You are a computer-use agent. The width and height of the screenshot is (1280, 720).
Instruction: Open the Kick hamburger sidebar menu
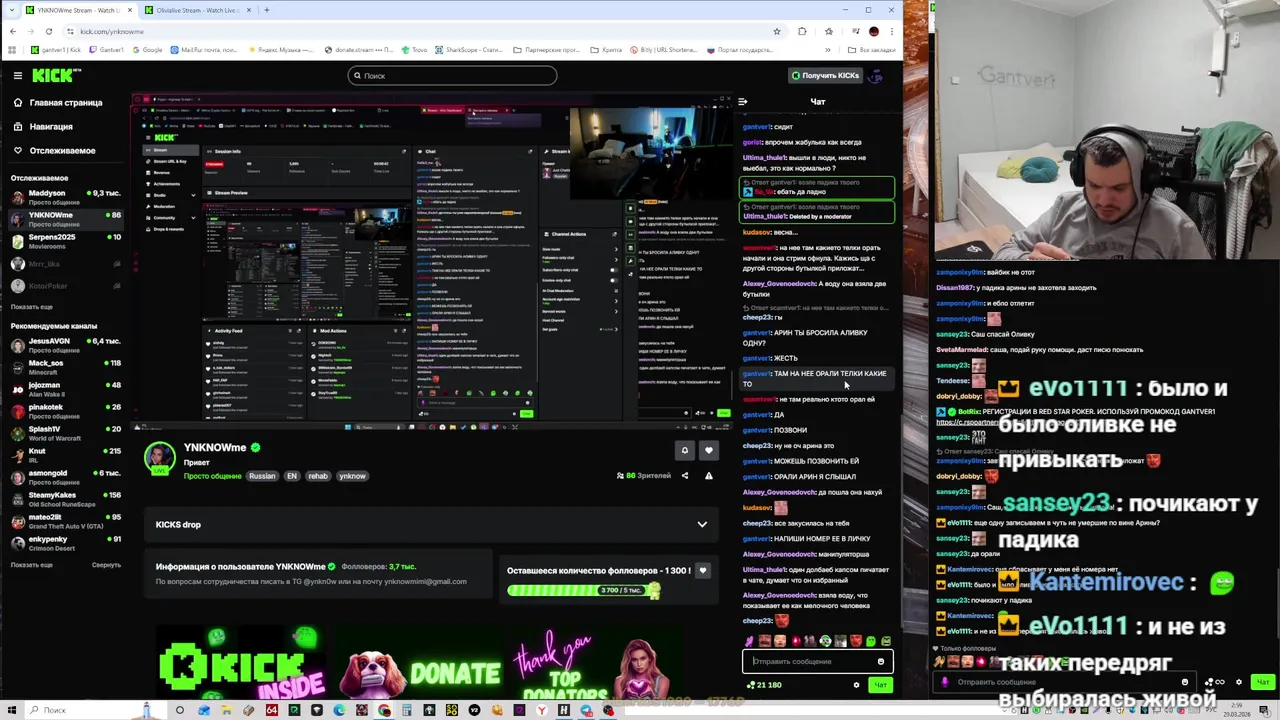click(x=18, y=75)
